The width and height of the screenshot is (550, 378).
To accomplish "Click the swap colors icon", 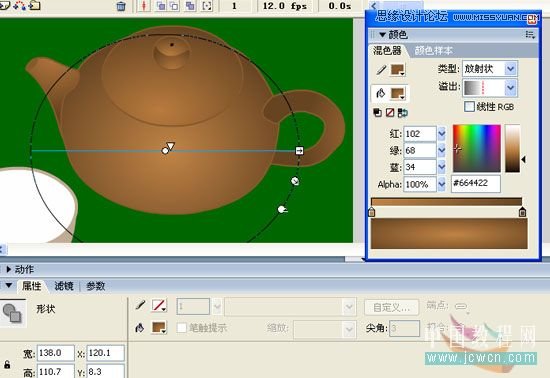I will click(x=403, y=113).
